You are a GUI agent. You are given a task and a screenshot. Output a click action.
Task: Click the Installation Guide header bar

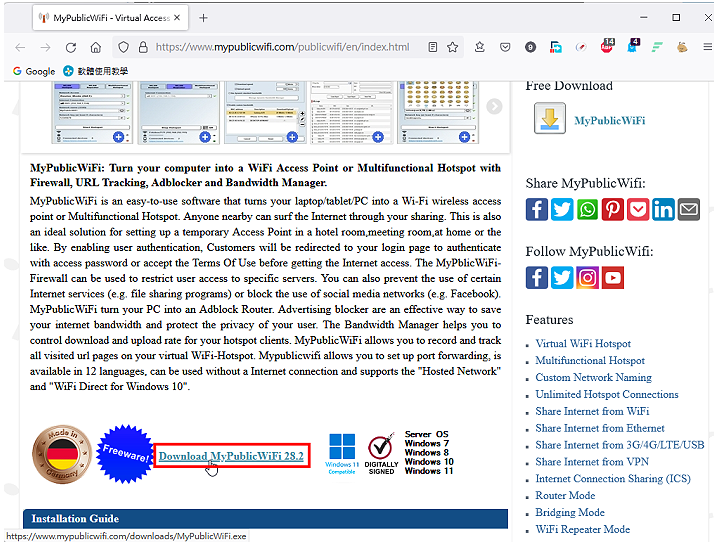(265, 518)
